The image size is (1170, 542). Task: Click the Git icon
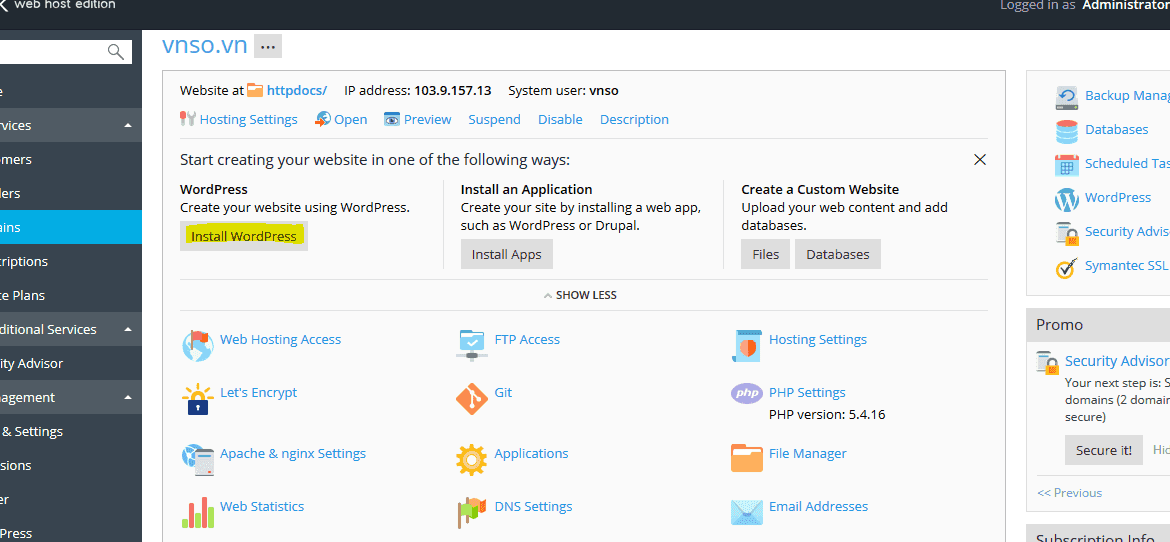coord(472,399)
